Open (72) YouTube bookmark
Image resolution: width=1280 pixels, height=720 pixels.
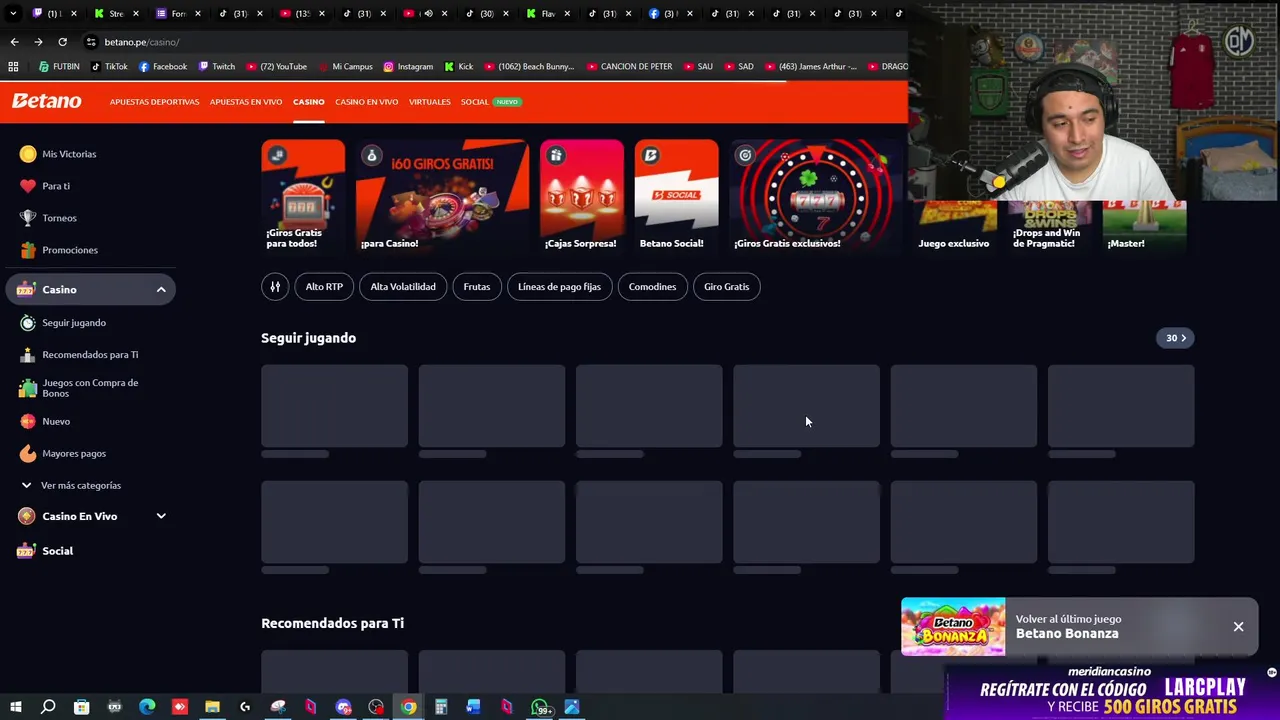click(277, 67)
